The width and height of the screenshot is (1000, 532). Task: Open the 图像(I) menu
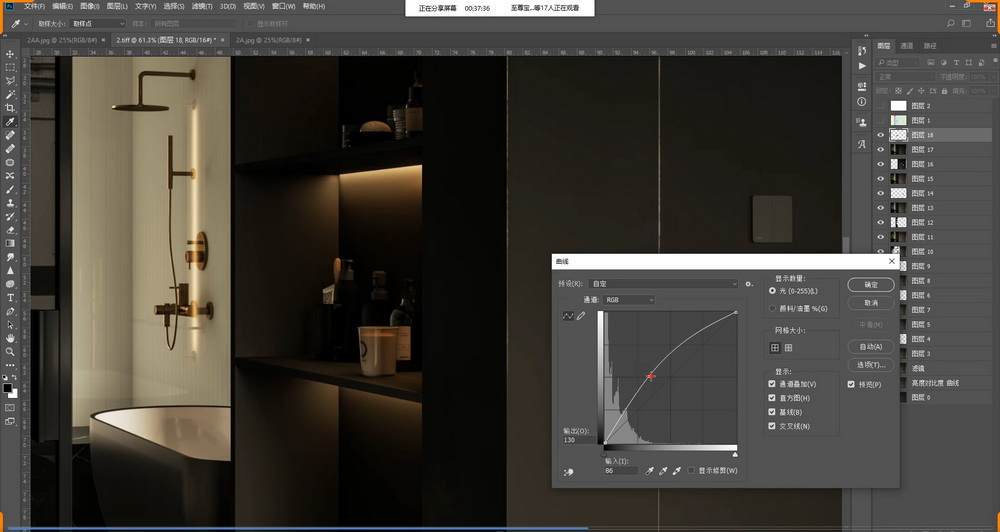coord(89,6)
